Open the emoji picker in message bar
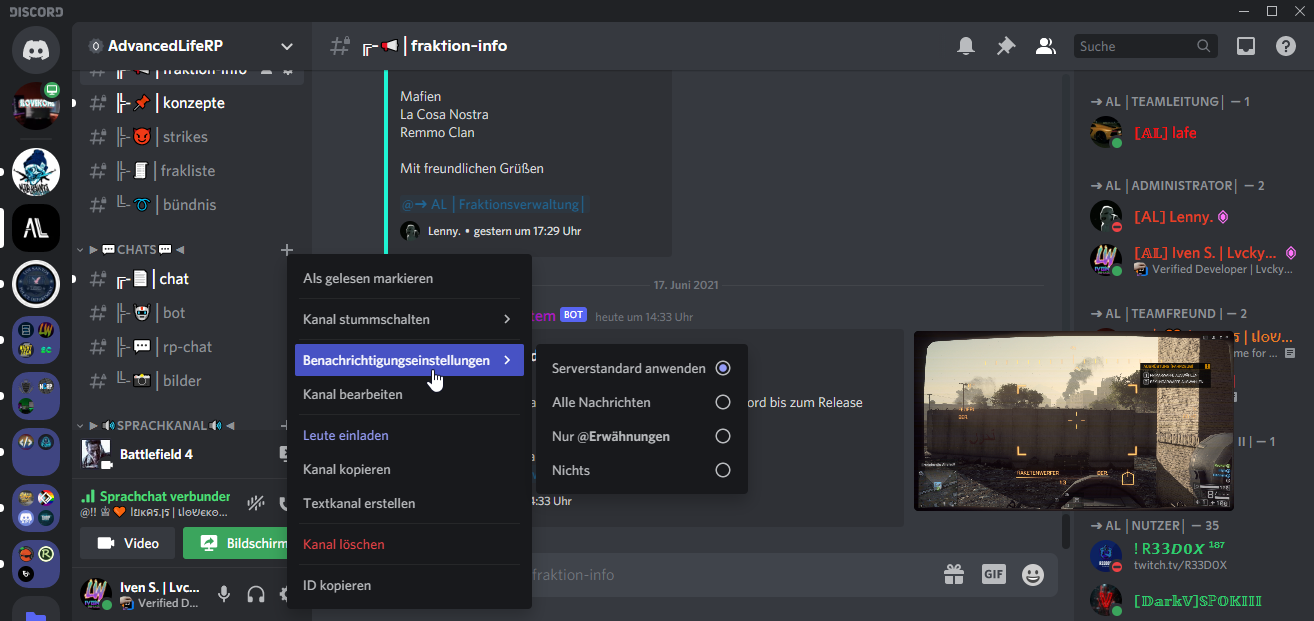This screenshot has height=621, width=1314. 1032,574
